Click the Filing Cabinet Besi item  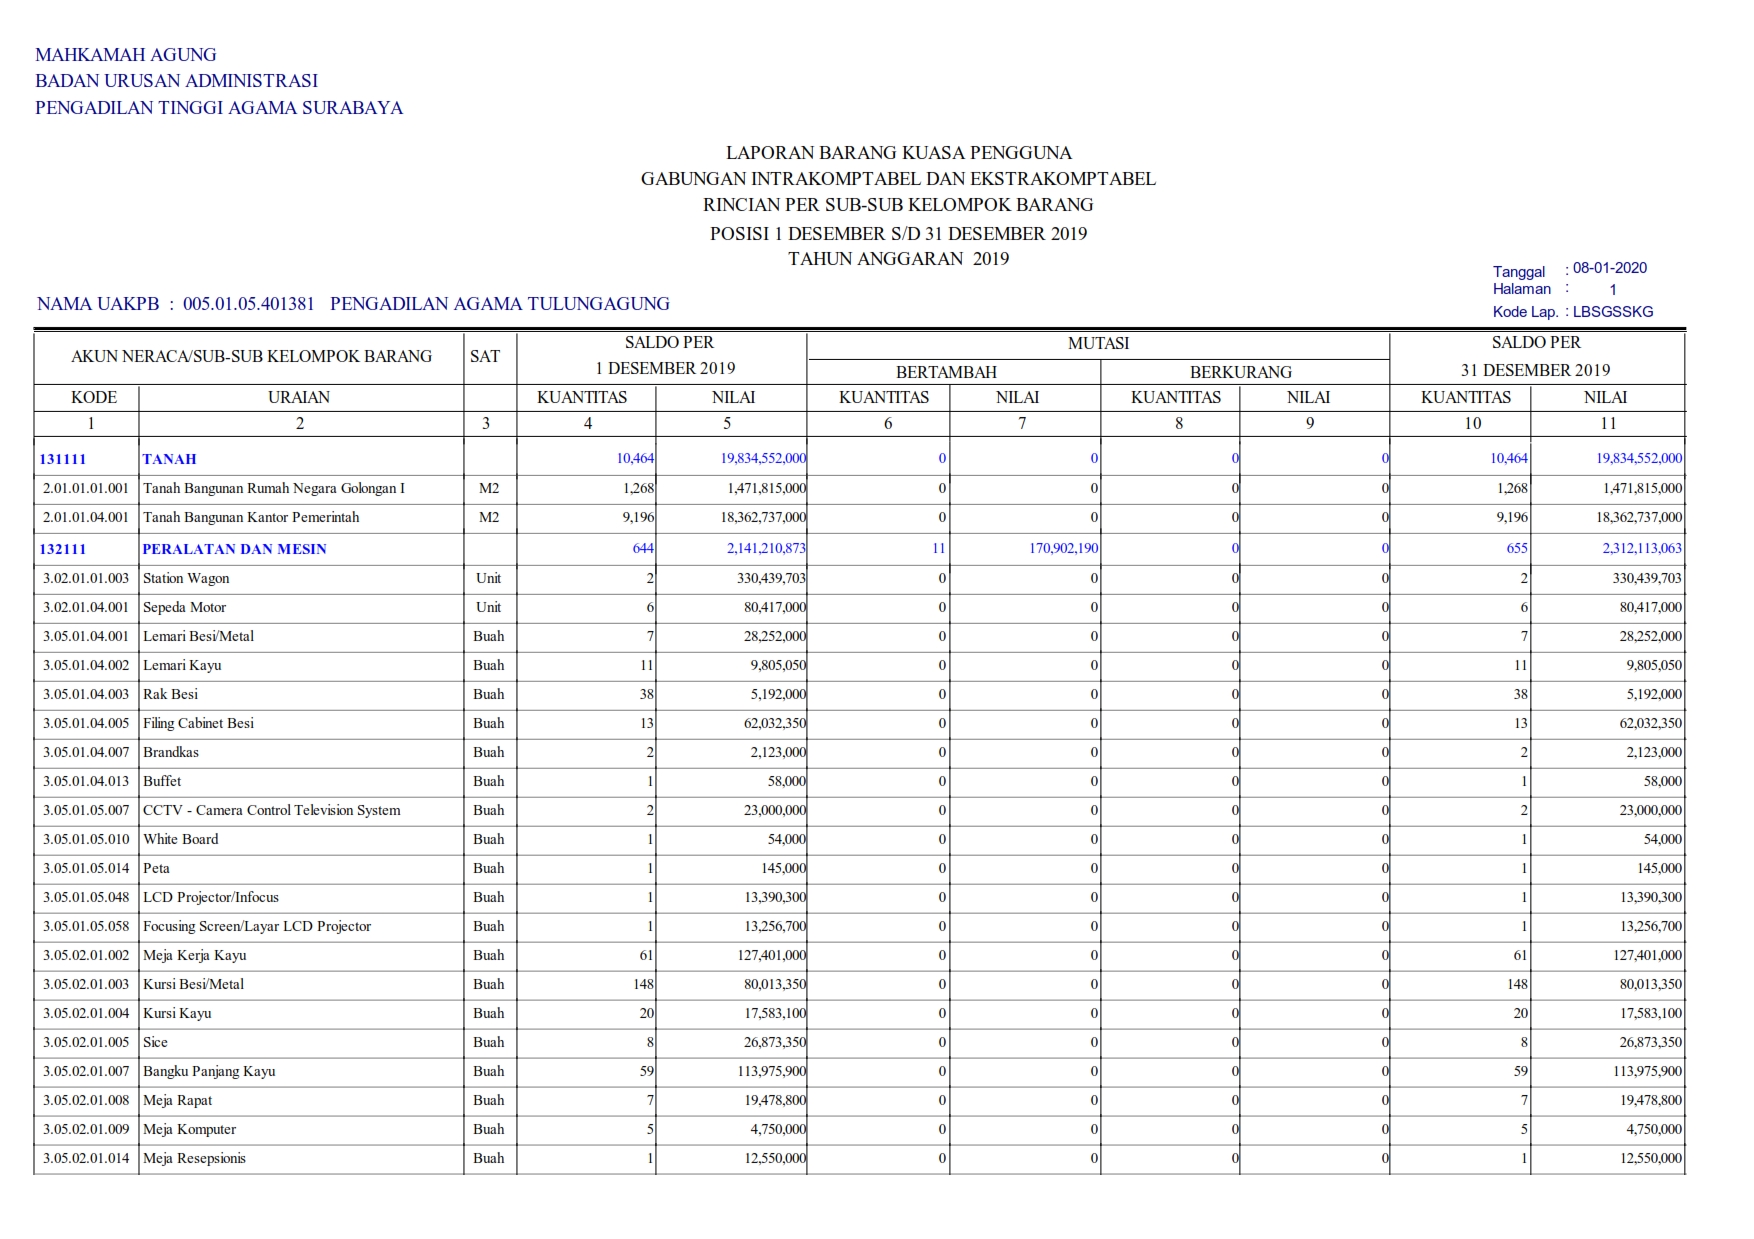(x=198, y=724)
